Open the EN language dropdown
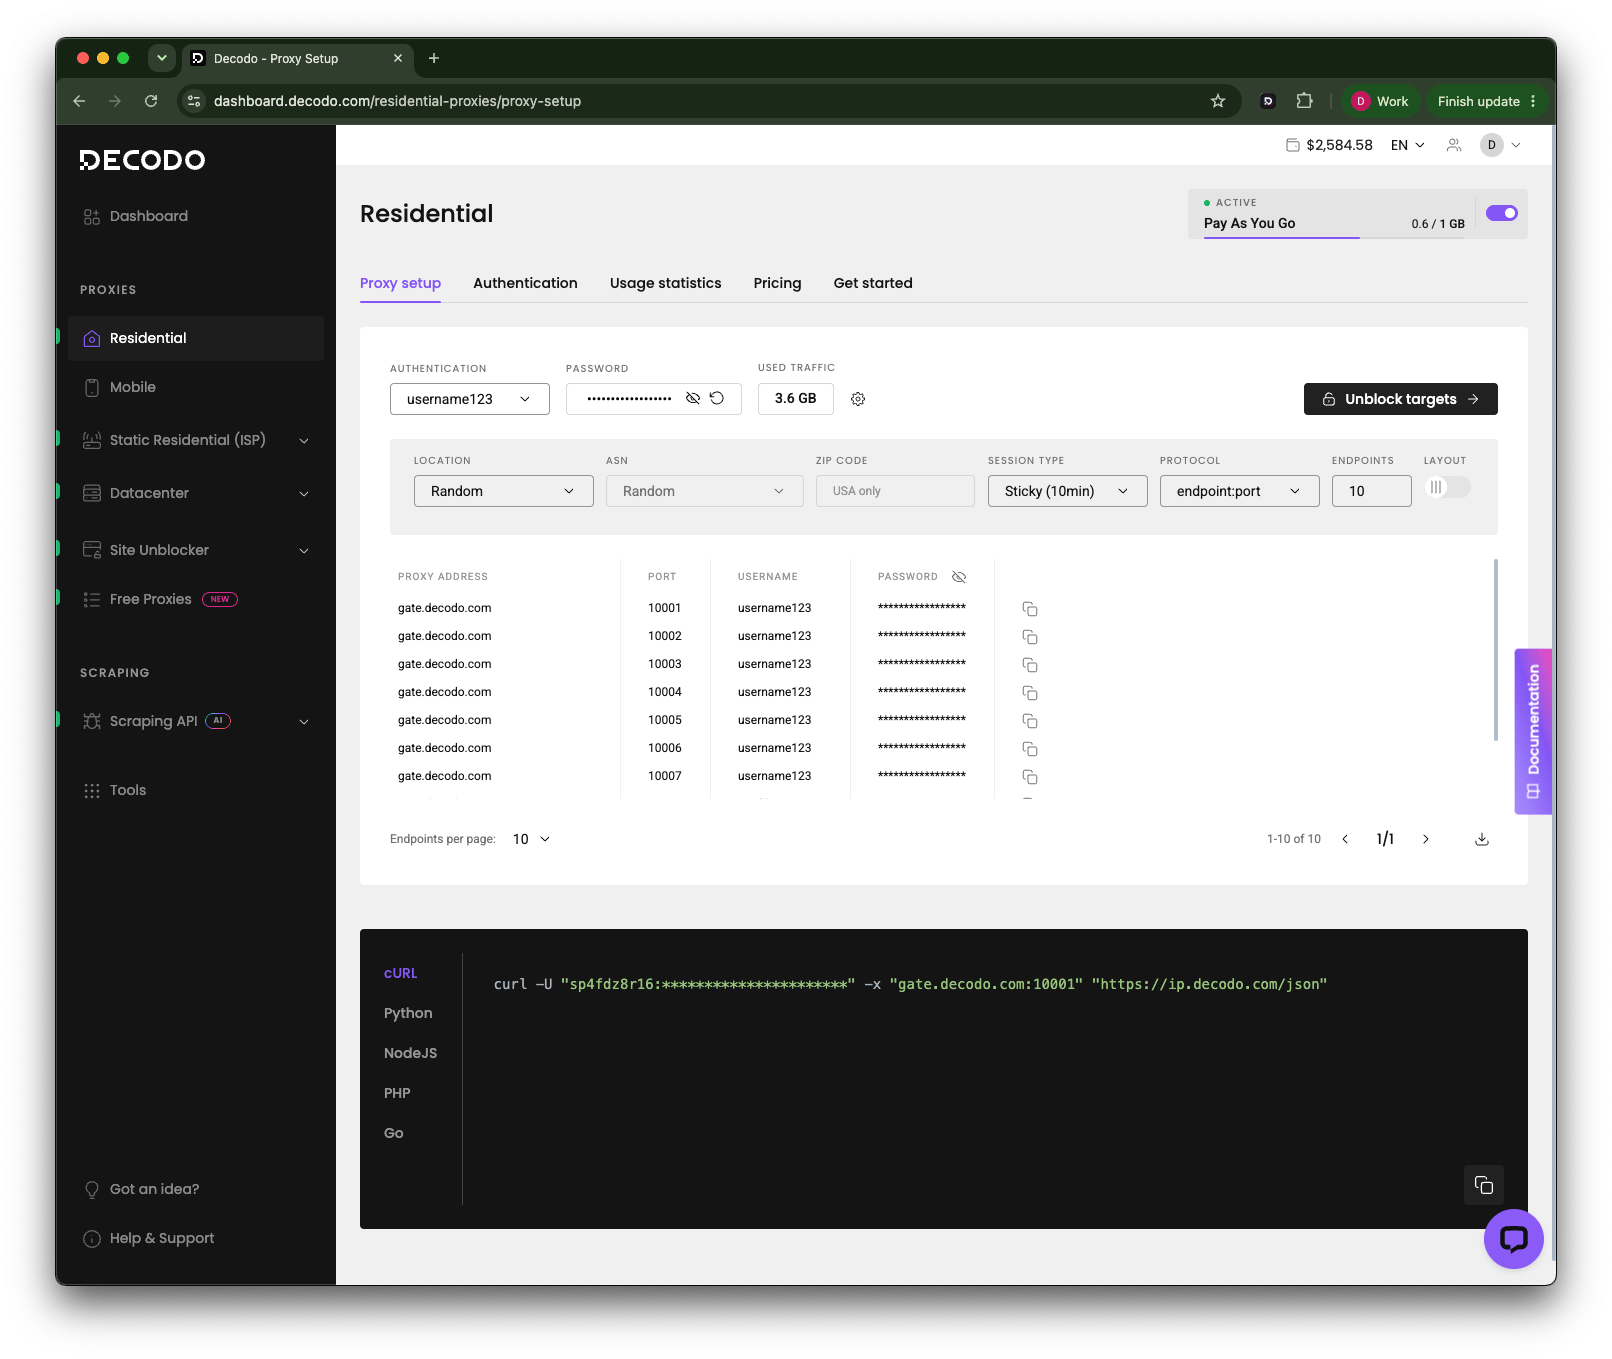Screen dimensions: 1612x1359 pyautogui.click(x=1408, y=145)
